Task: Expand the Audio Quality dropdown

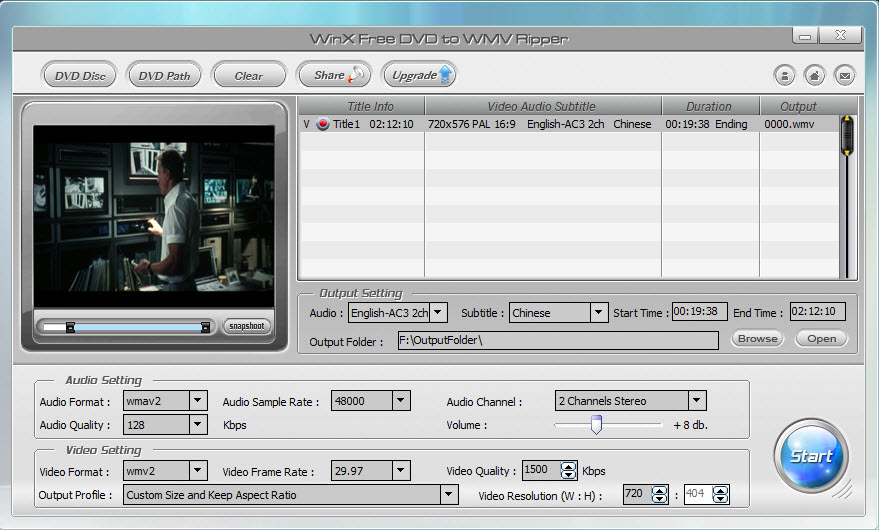Action: (x=198, y=425)
